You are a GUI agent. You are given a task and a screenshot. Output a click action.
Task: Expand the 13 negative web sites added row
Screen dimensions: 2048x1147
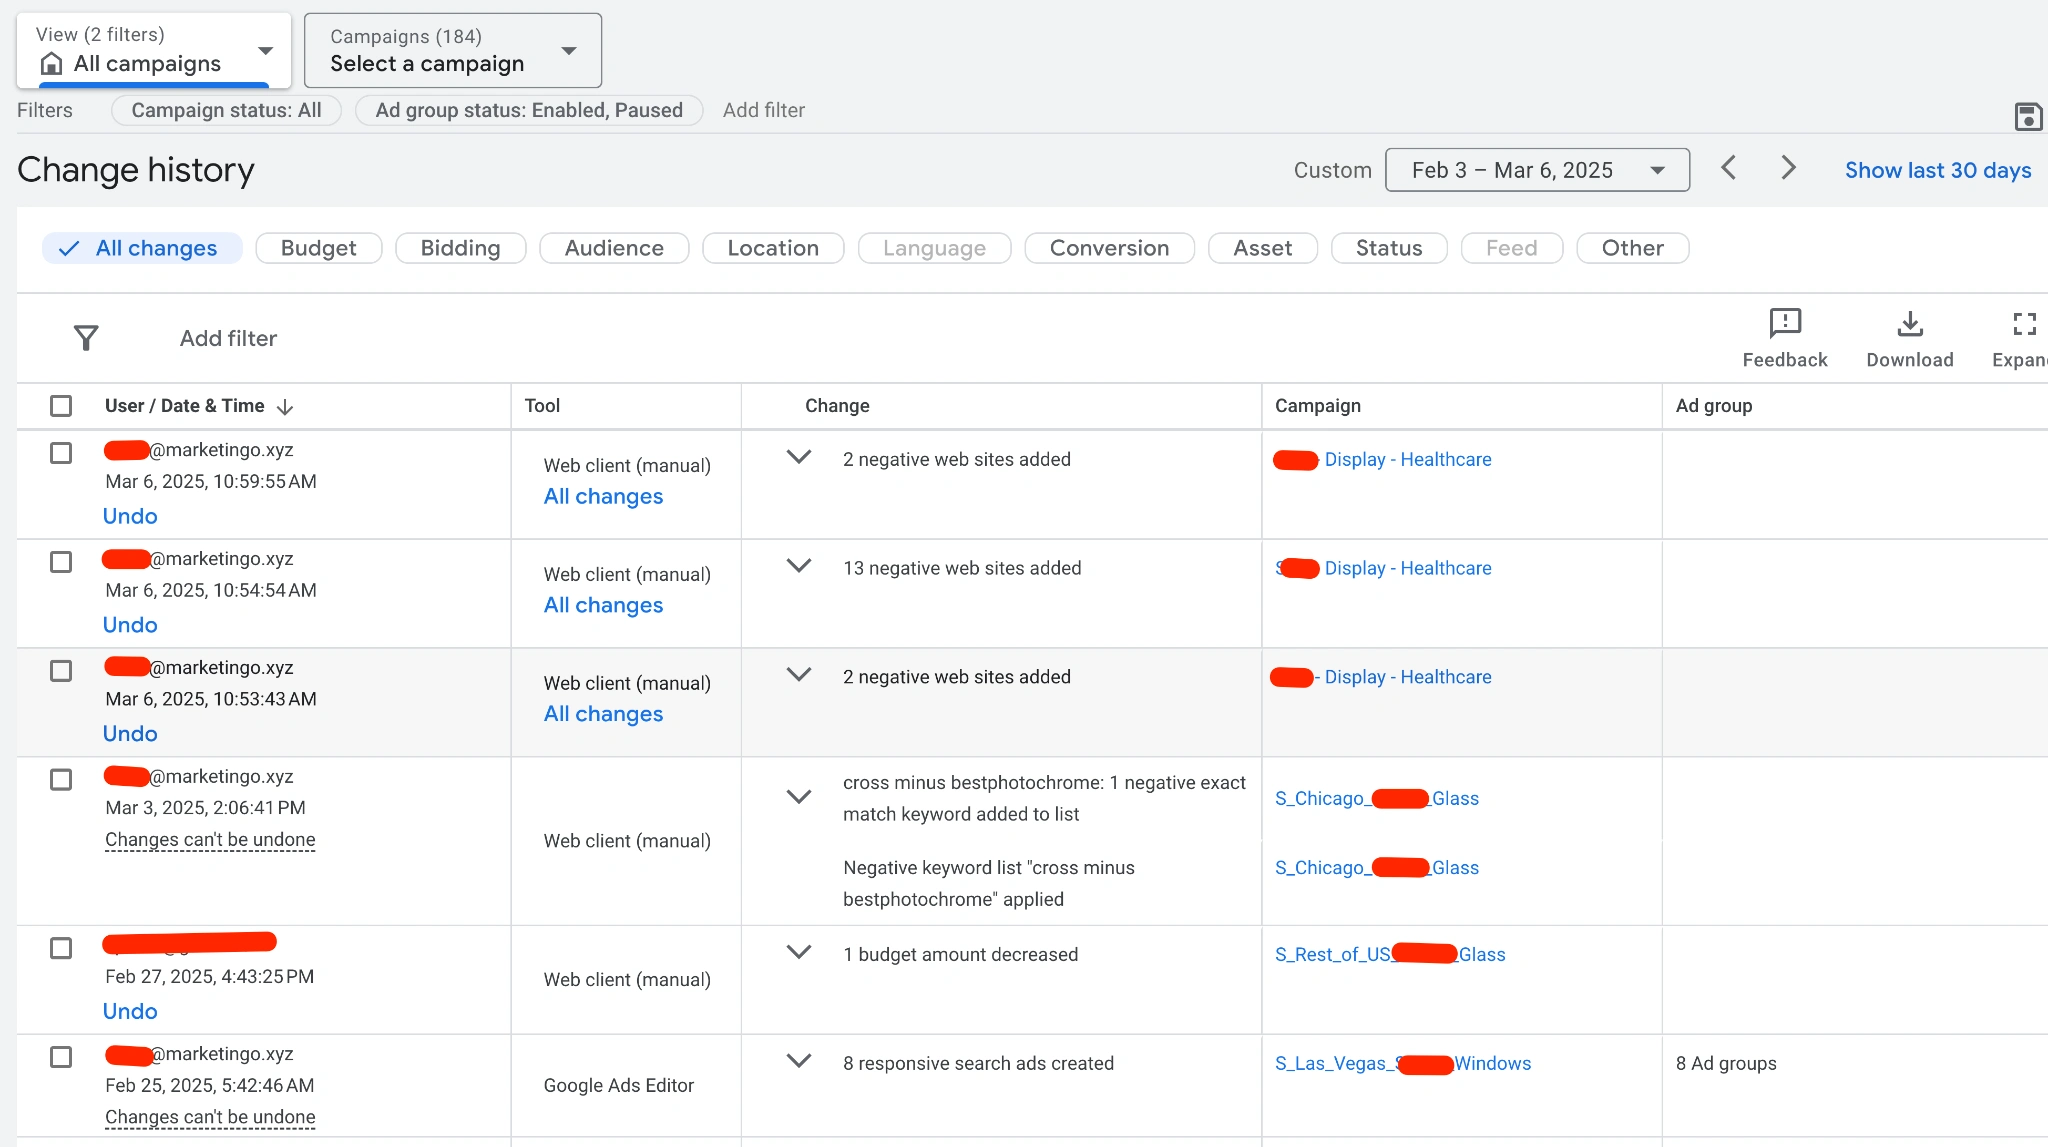(x=798, y=566)
